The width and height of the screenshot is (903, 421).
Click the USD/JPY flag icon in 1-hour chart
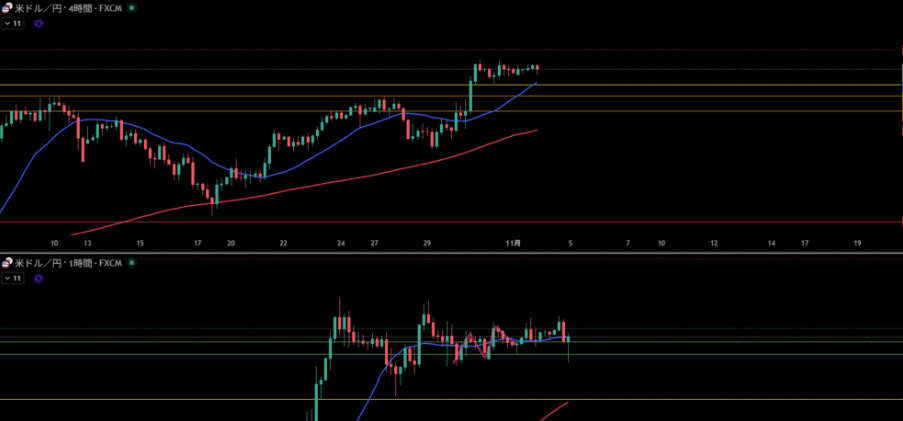point(7,263)
